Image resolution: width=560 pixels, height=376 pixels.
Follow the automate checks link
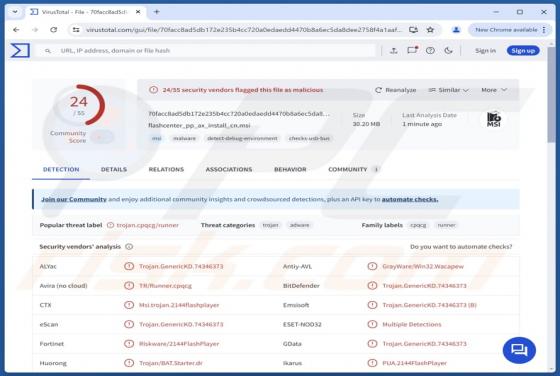410,199
